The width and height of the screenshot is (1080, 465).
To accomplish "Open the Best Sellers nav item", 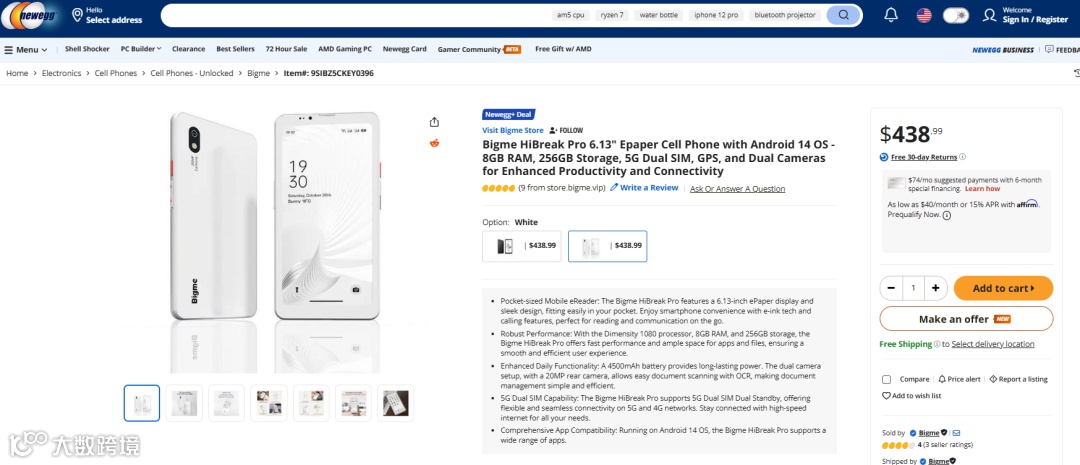I will click(x=235, y=49).
